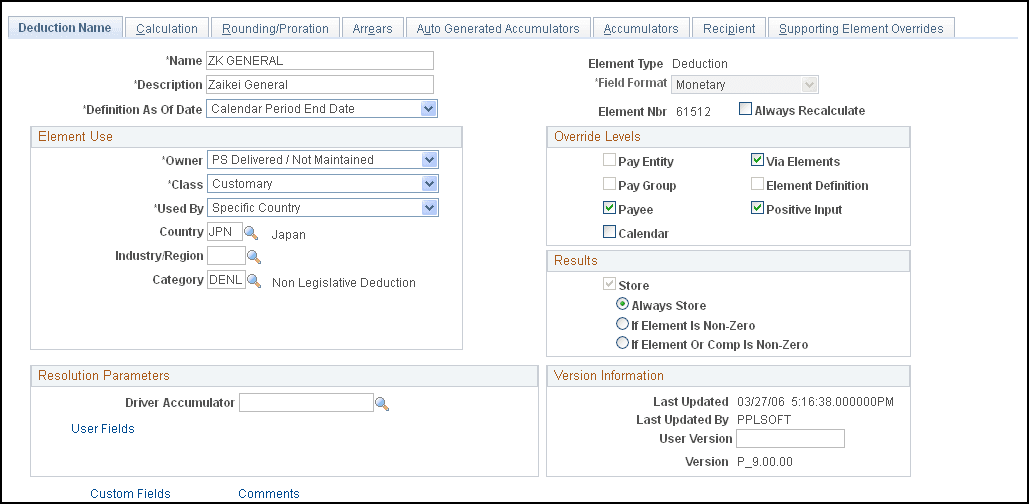This screenshot has height=504, width=1029.
Task: Open the Country lookup magnifier
Action: 252,233
